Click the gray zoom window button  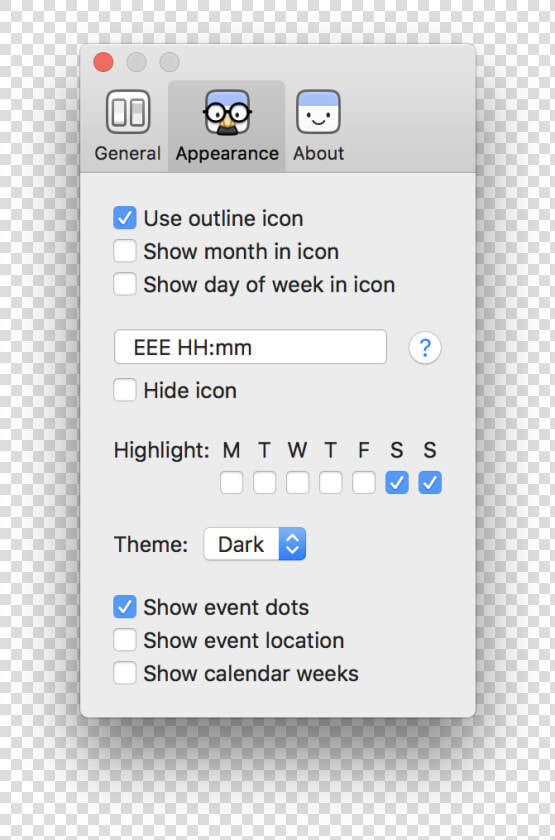[170, 62]
